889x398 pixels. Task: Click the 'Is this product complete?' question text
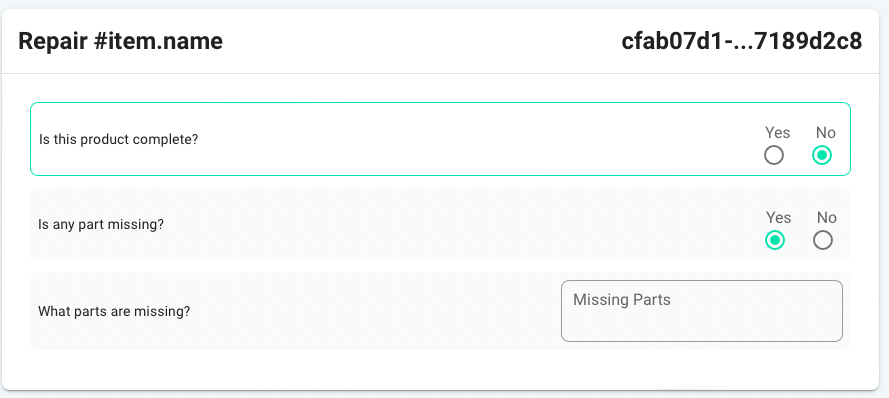coord(118,139)
